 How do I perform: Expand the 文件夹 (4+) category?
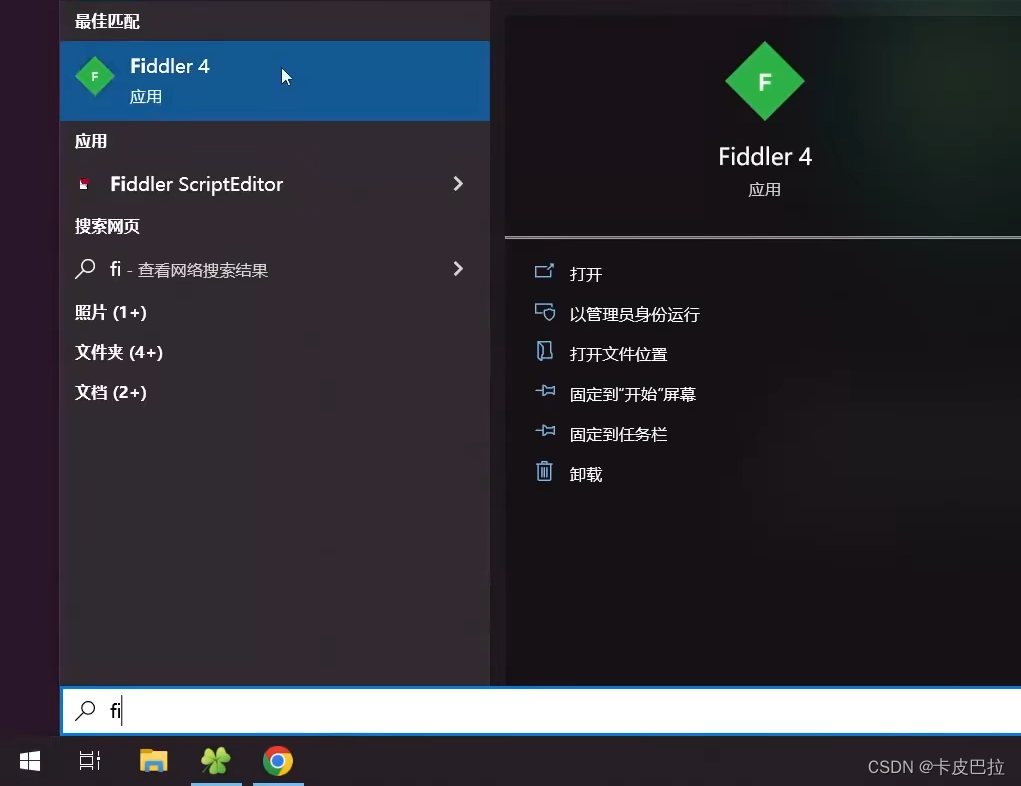[x=119, y=352]
